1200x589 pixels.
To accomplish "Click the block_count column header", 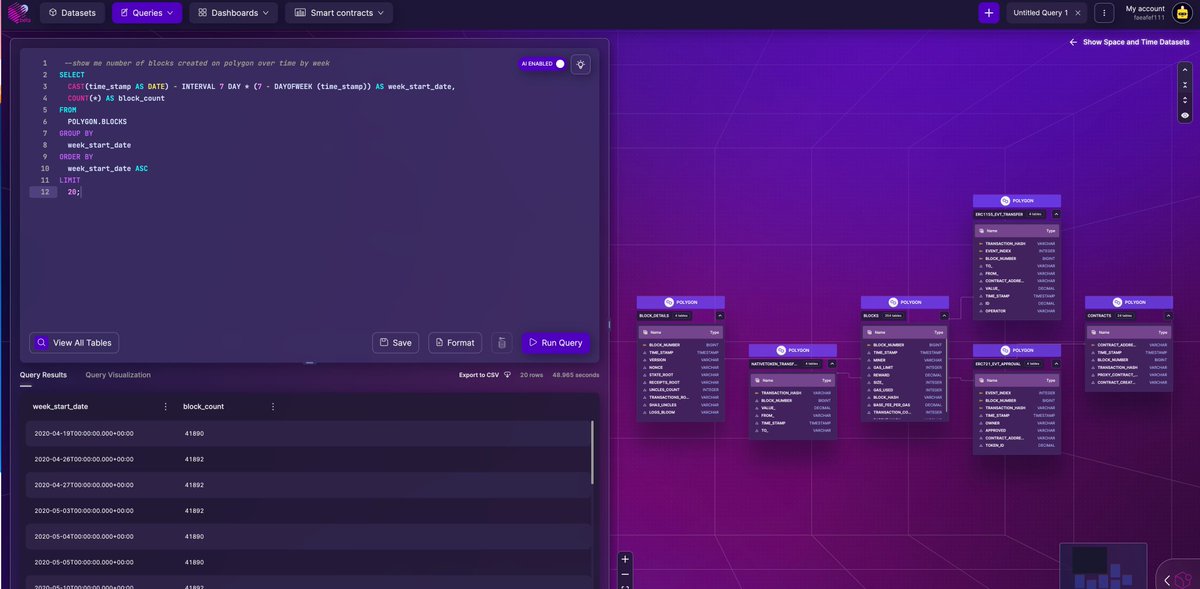I will 203,407.
